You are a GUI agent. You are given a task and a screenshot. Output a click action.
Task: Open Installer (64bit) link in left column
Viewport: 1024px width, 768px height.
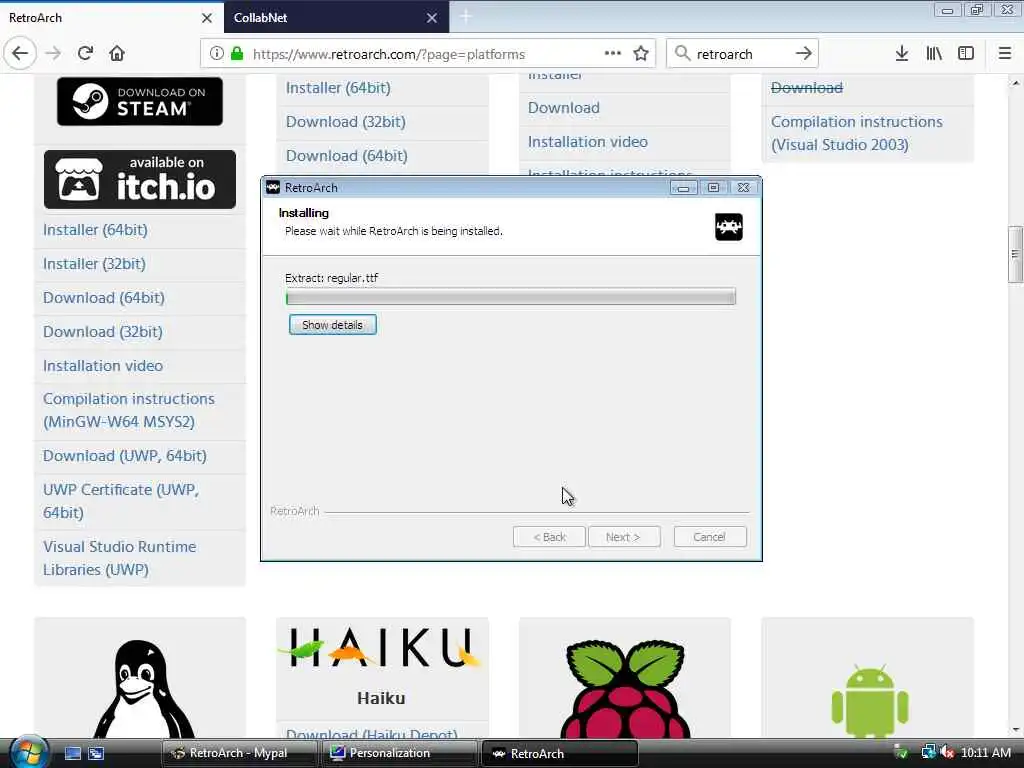click(x=95, y=230)
